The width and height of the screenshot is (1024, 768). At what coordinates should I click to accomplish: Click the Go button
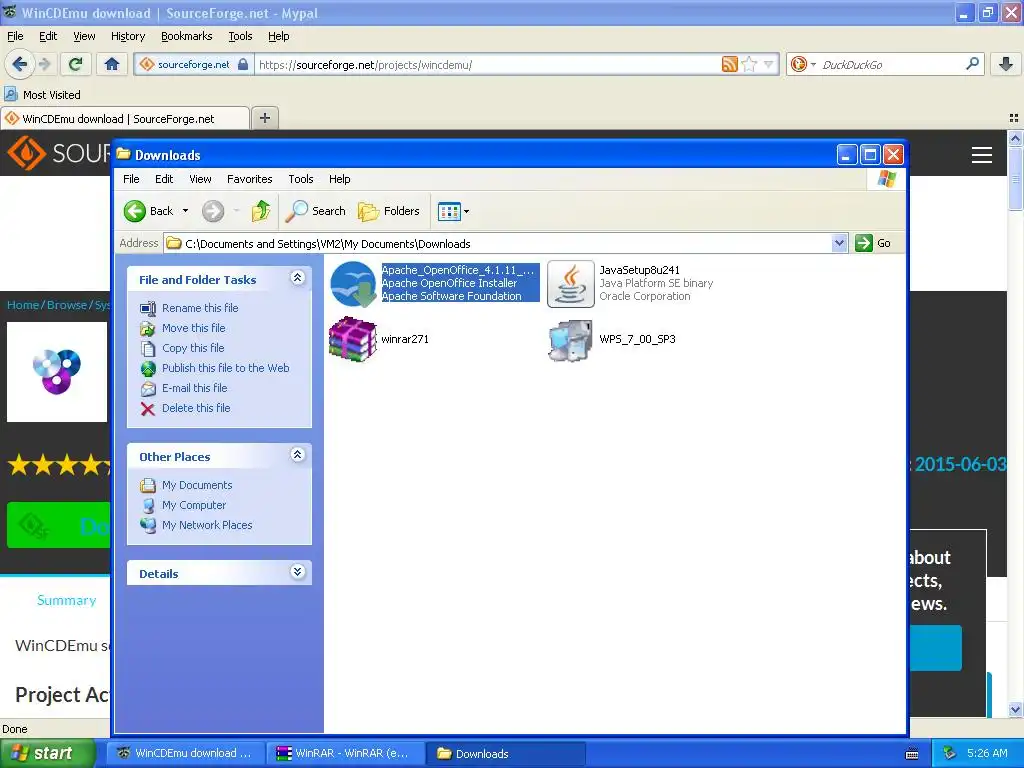pos(873,243)
